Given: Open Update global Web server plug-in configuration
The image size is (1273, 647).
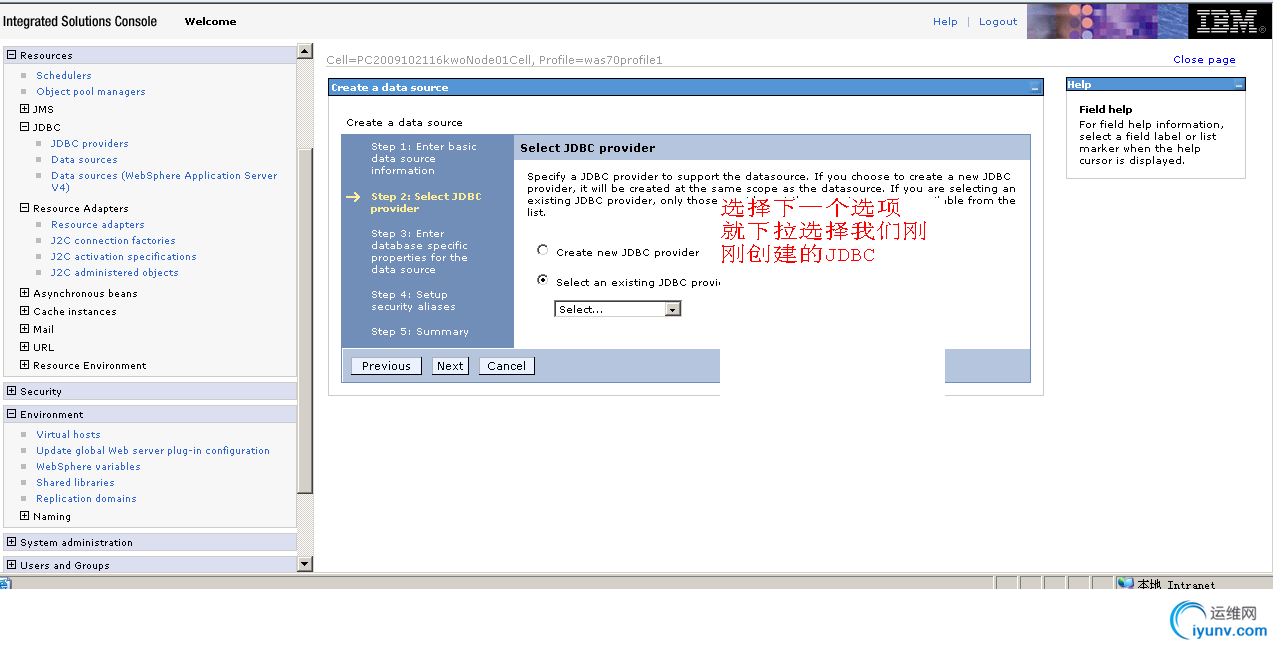Looking at the screenshot, I should click(153, 450).
